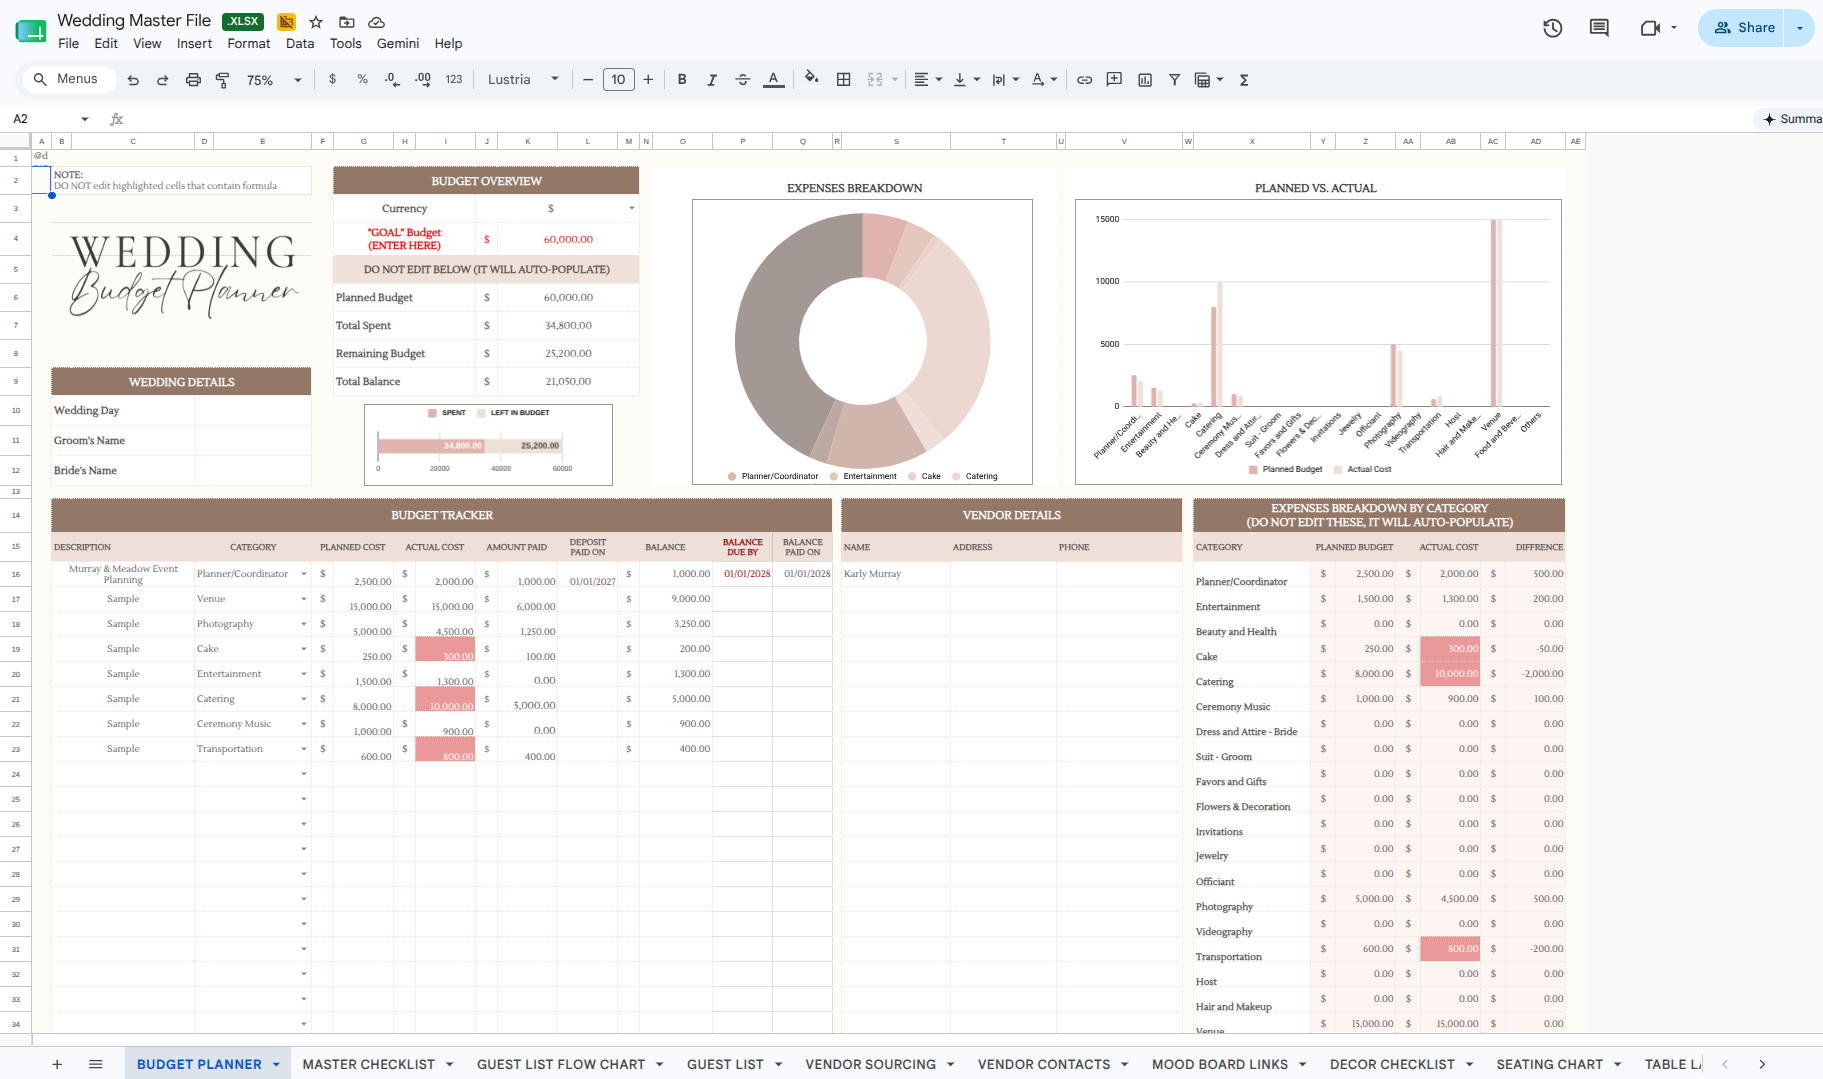
Task: Insert a link
Action: (1084, 80)
